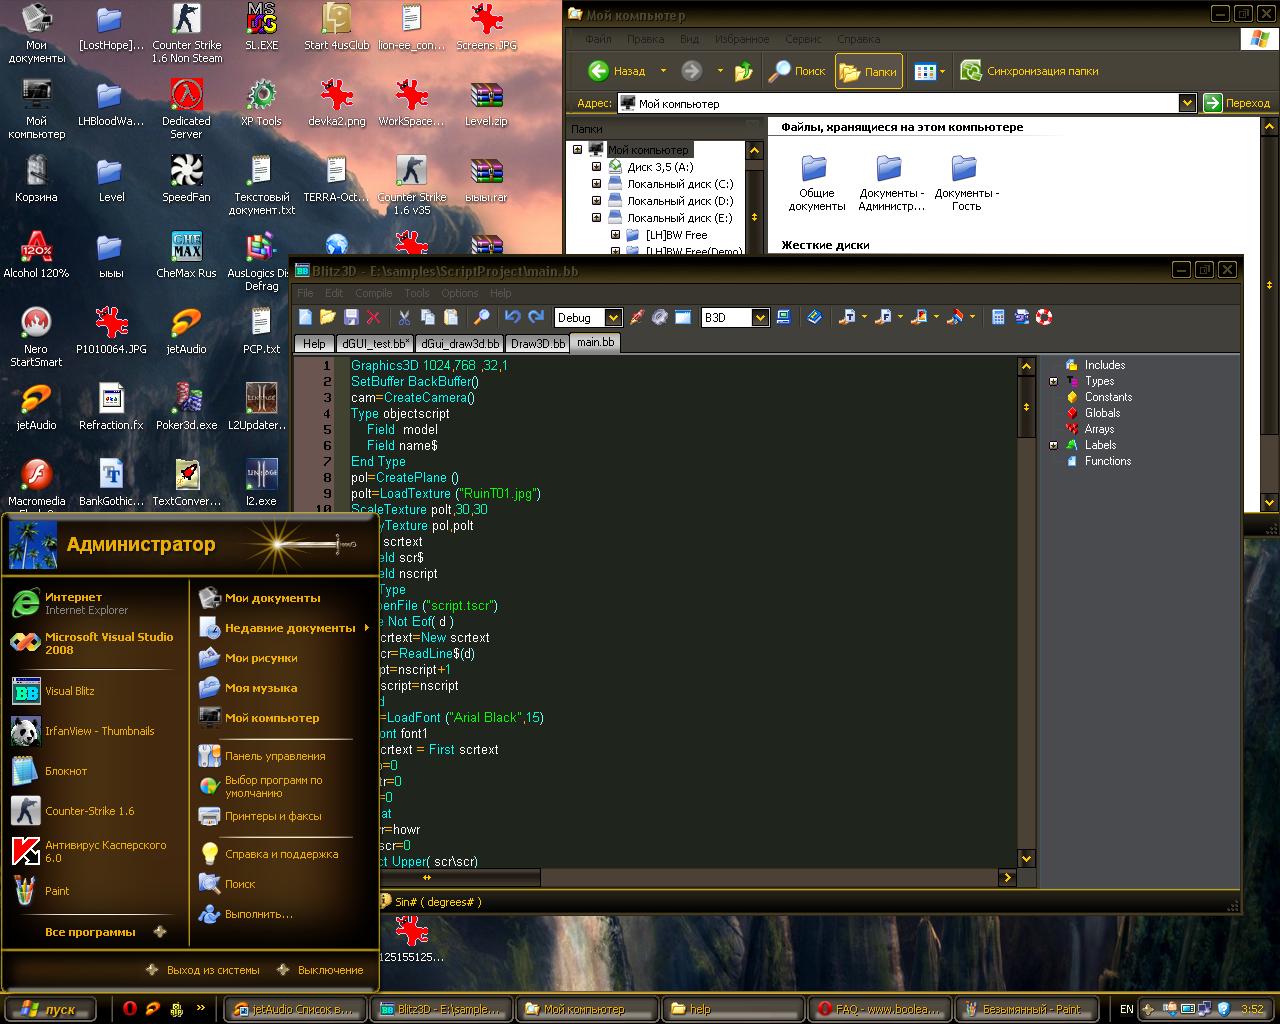Viewport: 1280px width, 1024px height.
Task: Click the Find (magnifier) icon in Blitz3D toolbar
Action: (x=481, y=317)
